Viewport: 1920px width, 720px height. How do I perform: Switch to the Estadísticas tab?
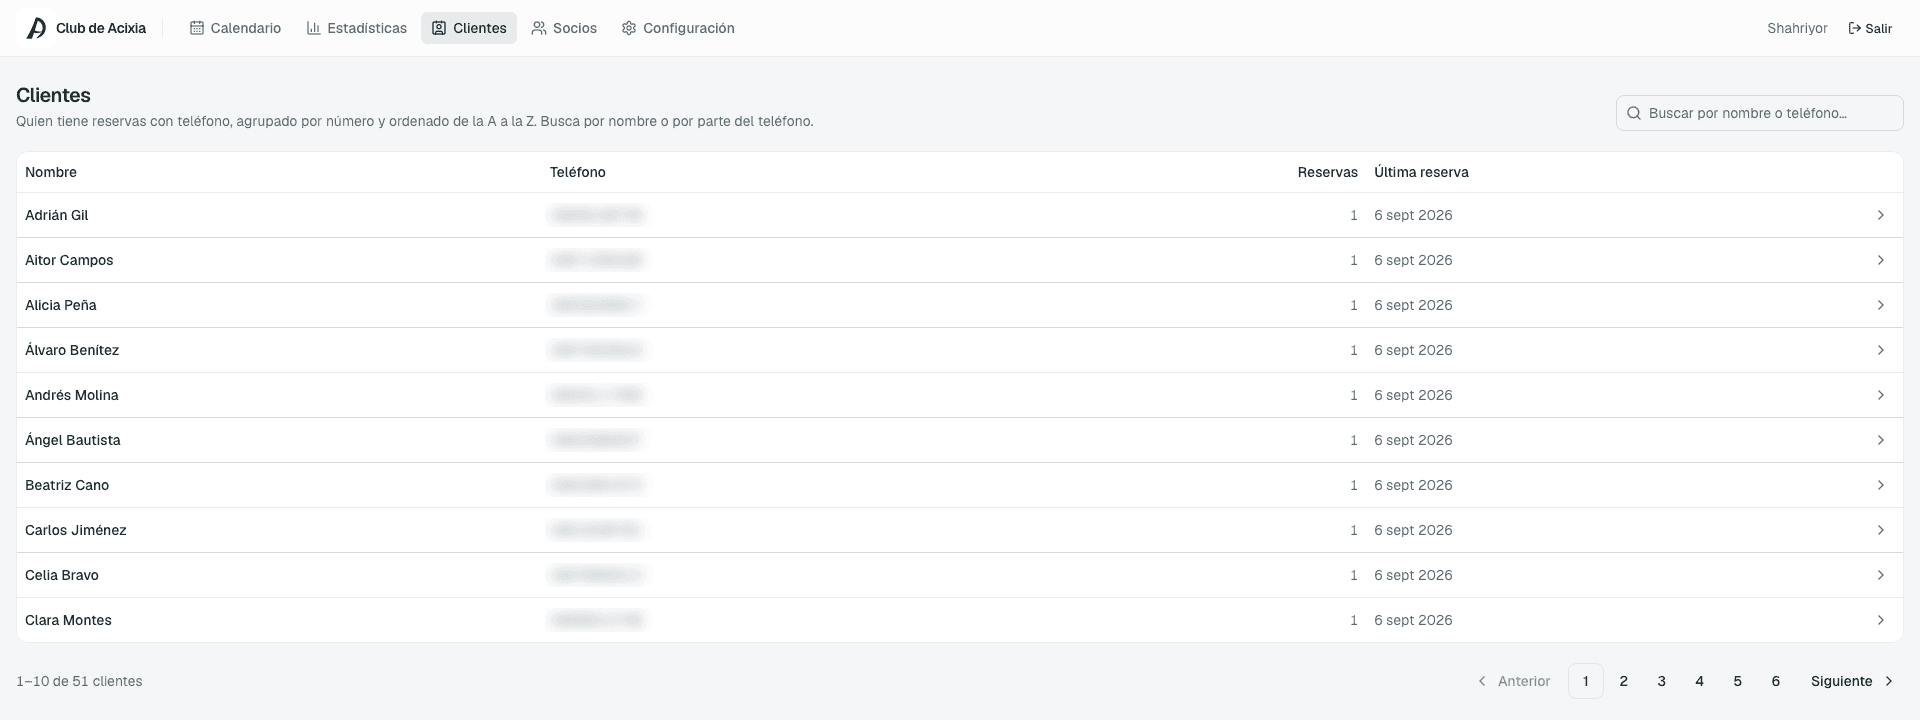point(356,28)
